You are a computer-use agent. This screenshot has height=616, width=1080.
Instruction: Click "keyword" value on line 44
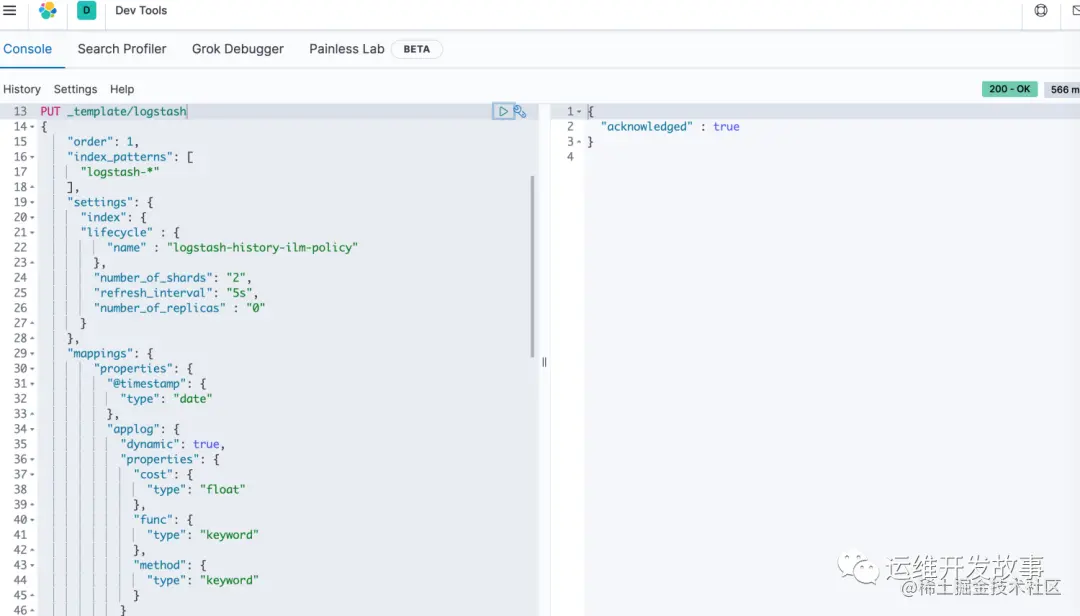coord(229,580)
